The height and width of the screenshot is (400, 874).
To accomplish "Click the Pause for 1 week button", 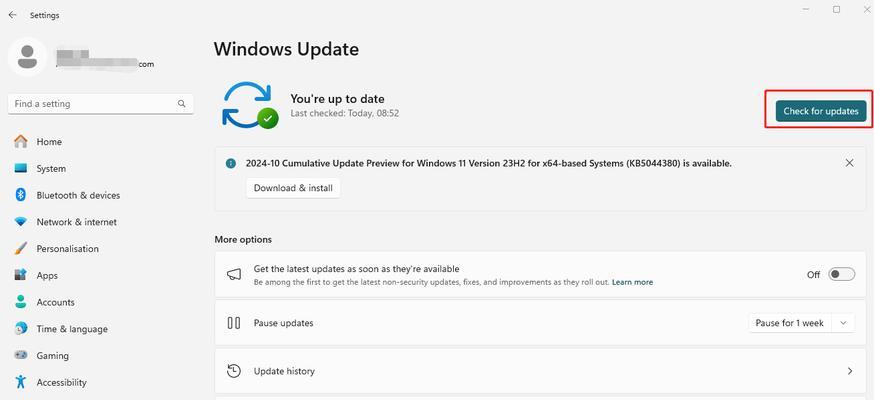I will (789, 323).
